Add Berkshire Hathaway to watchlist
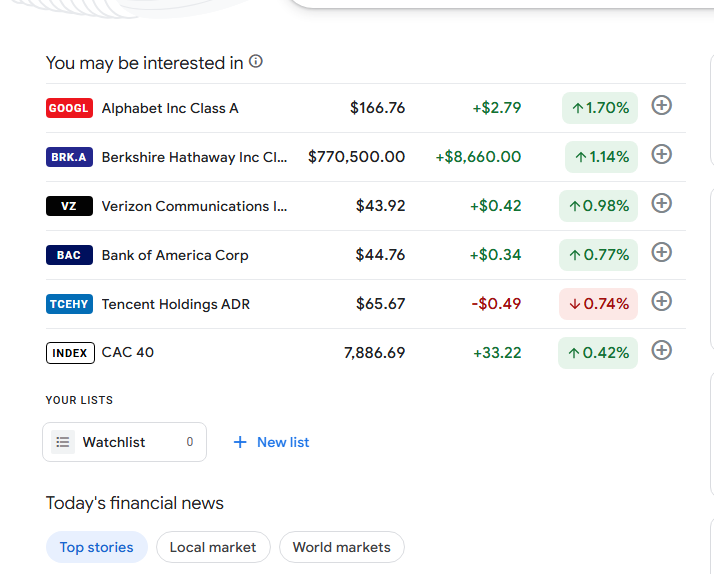 click(661, 154)
